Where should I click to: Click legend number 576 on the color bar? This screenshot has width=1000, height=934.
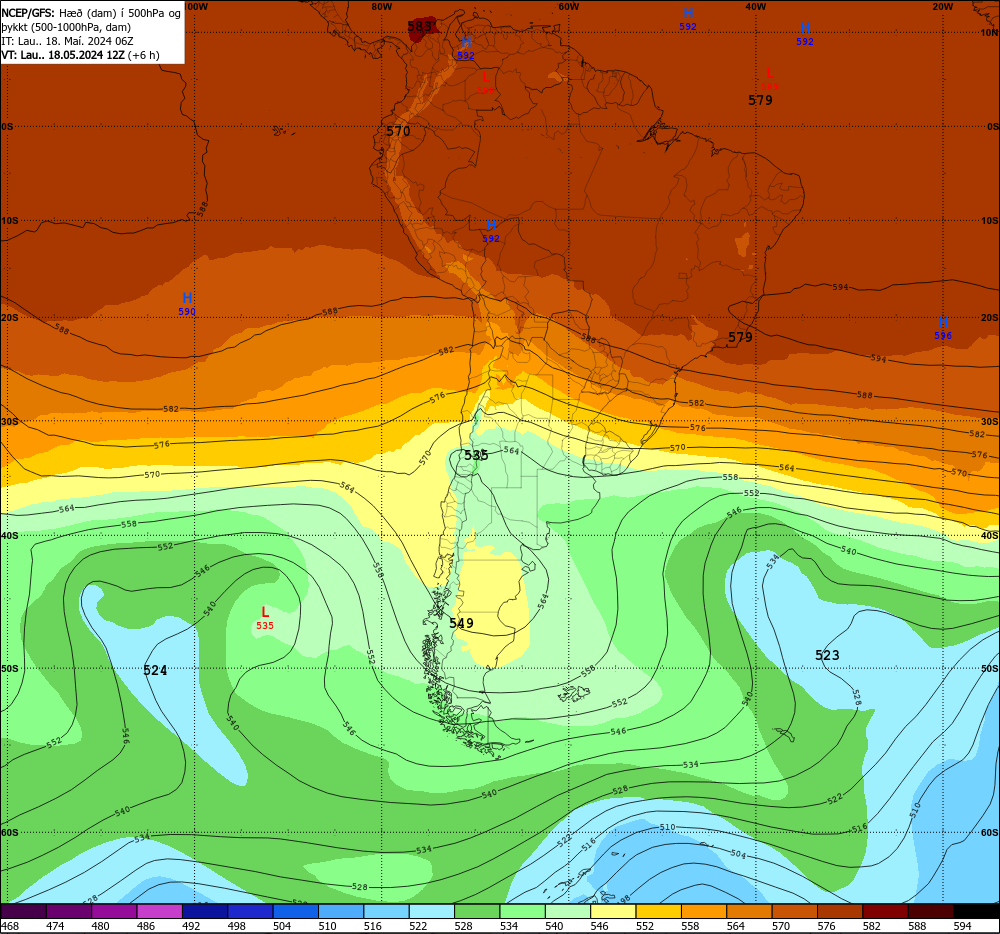pos(826,926)
